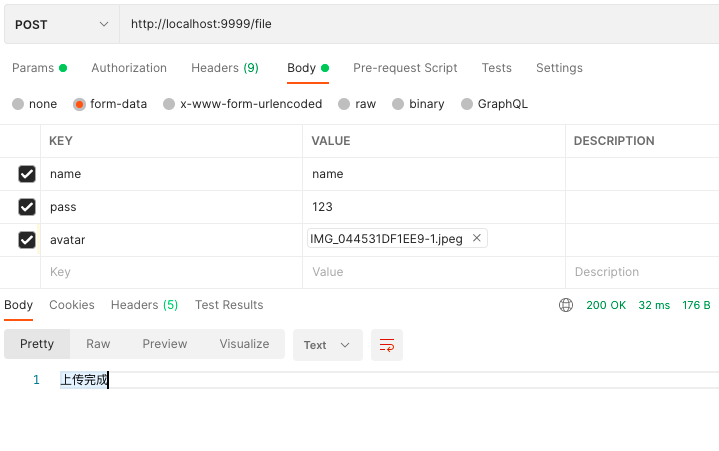
Task: Uncheck the pass row checkbox
Action: click(x=27, y=207)
